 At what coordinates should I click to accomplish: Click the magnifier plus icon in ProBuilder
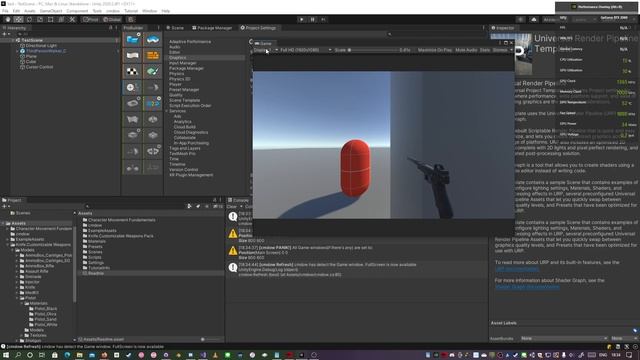tap(132, 87)
